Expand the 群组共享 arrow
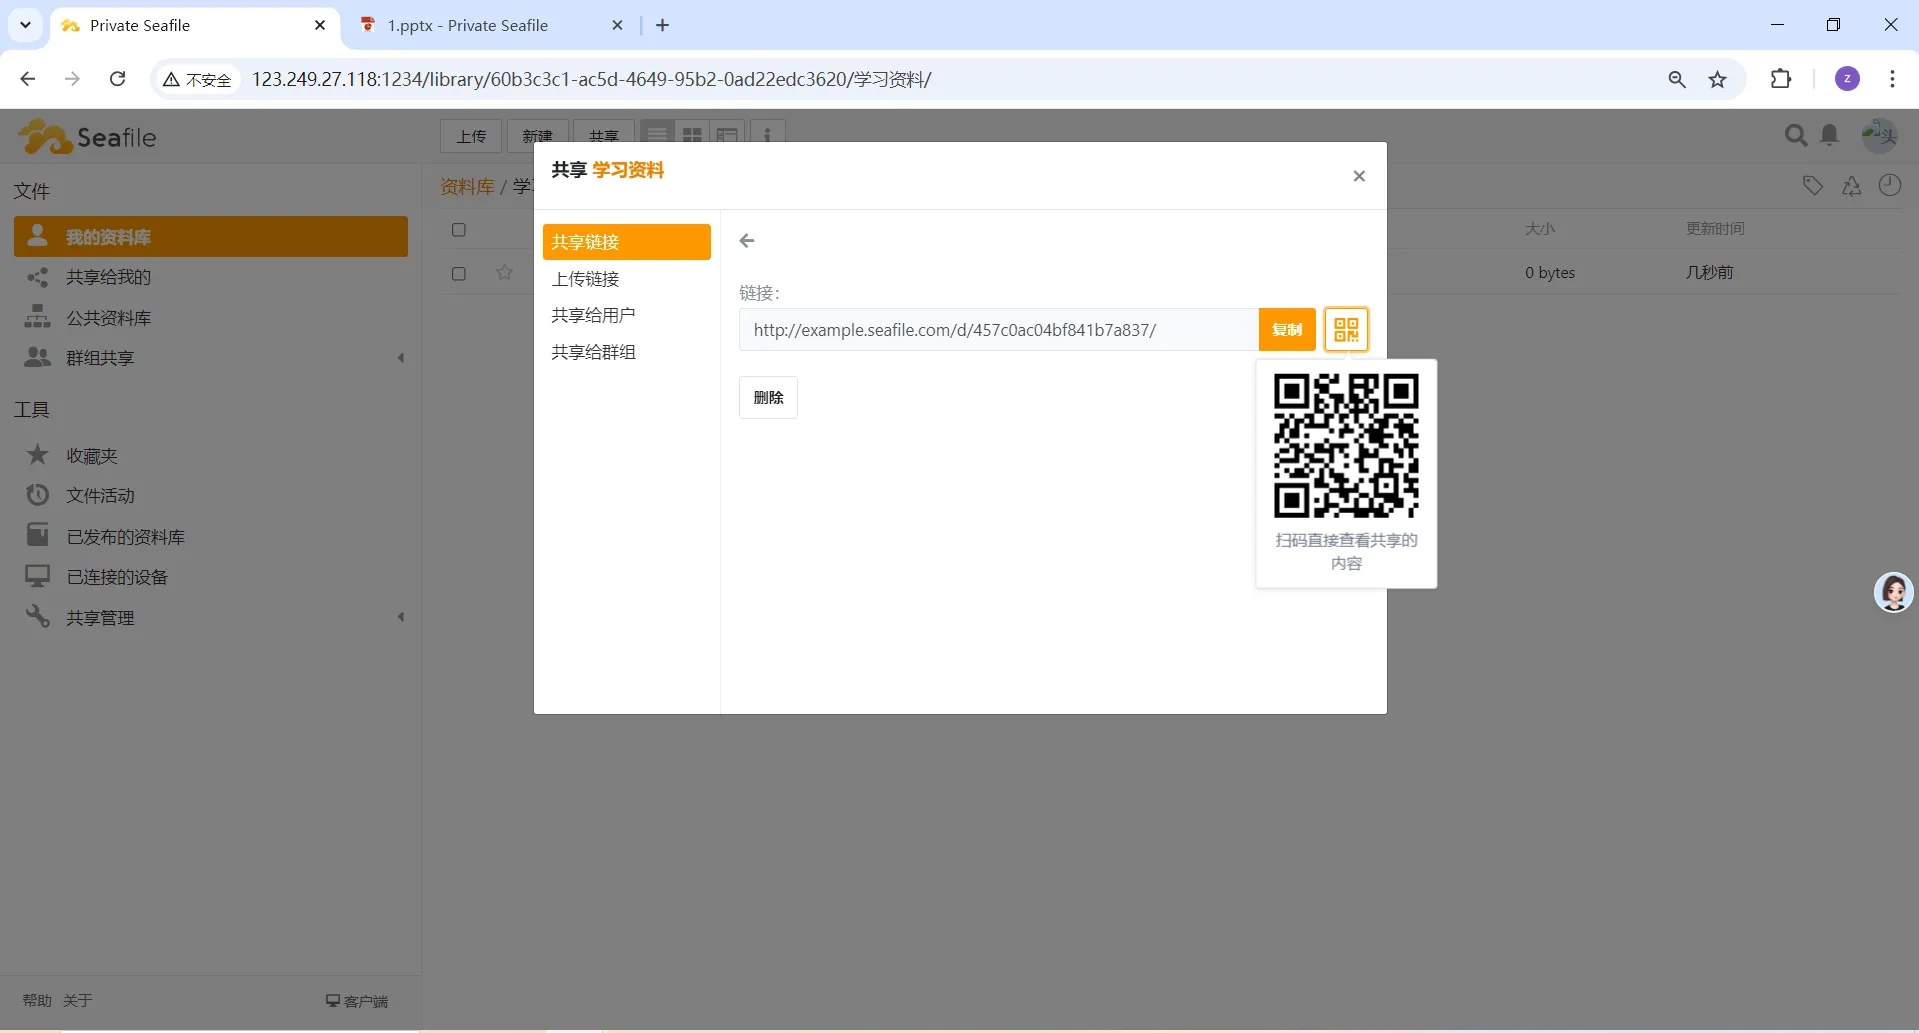Viewport: 1919px width, 1033px height. (401, 358)
